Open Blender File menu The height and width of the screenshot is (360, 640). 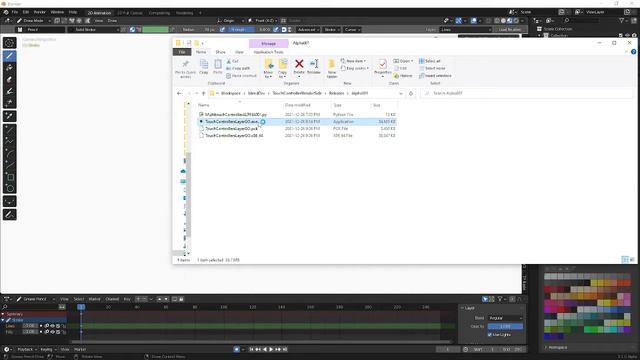click(x=15, y=12)
